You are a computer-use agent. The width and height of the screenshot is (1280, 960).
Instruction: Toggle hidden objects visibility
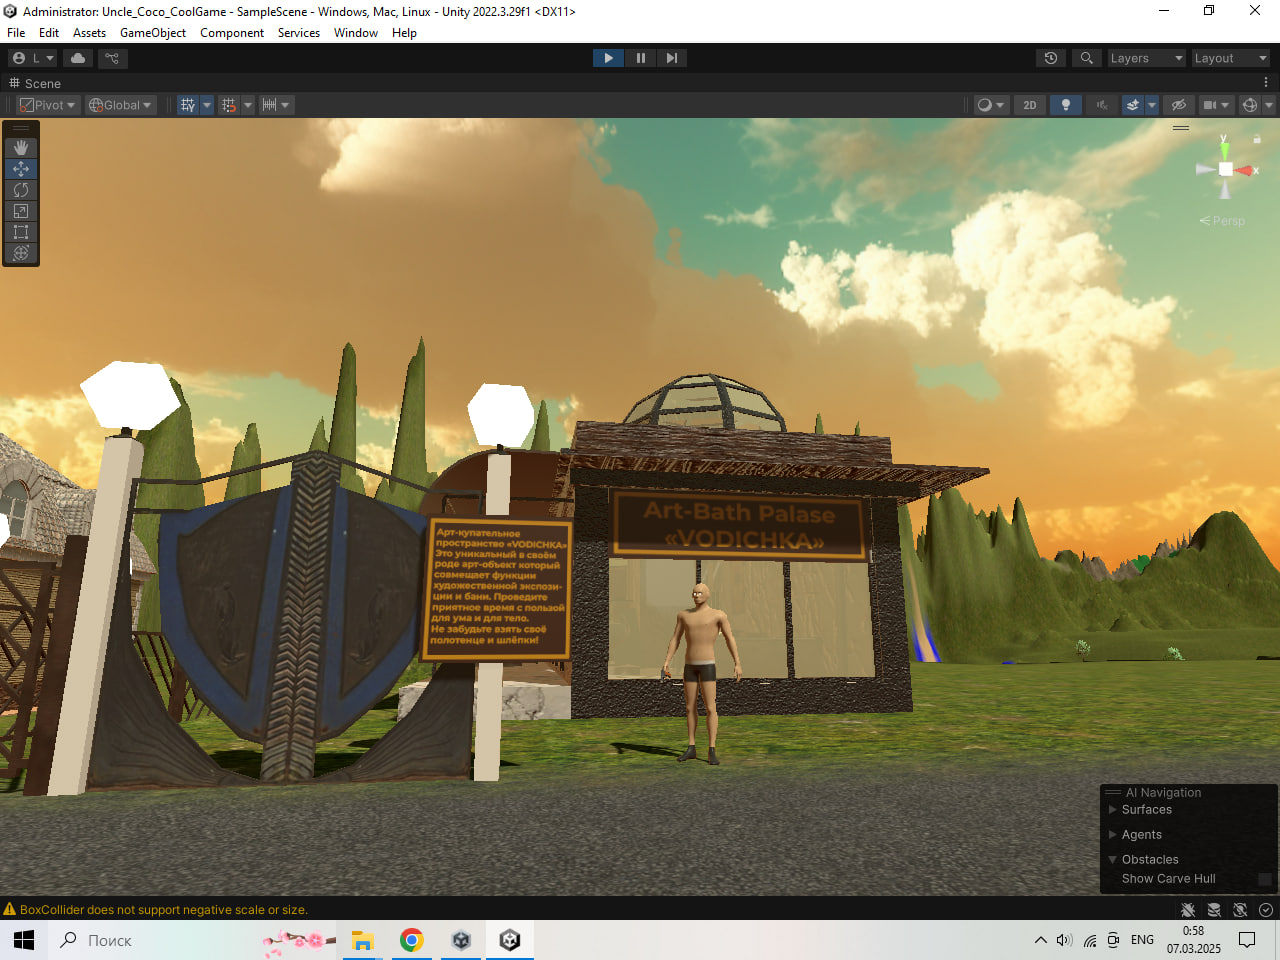click(1179, 105)
